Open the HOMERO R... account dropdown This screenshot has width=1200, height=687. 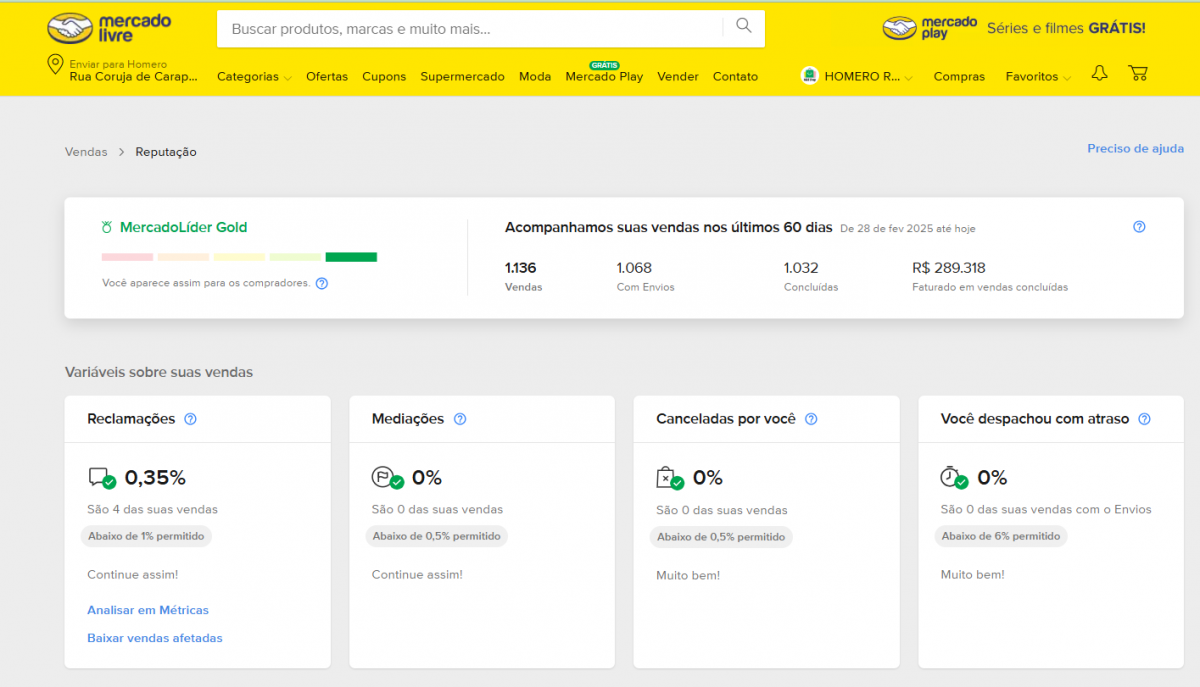point(868,77)
